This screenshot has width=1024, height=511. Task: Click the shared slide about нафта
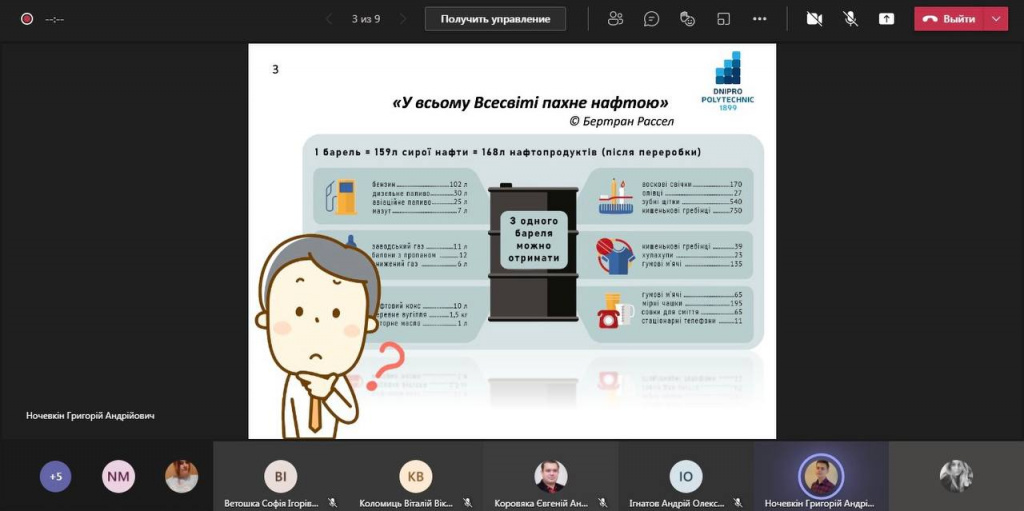(512, 241)
